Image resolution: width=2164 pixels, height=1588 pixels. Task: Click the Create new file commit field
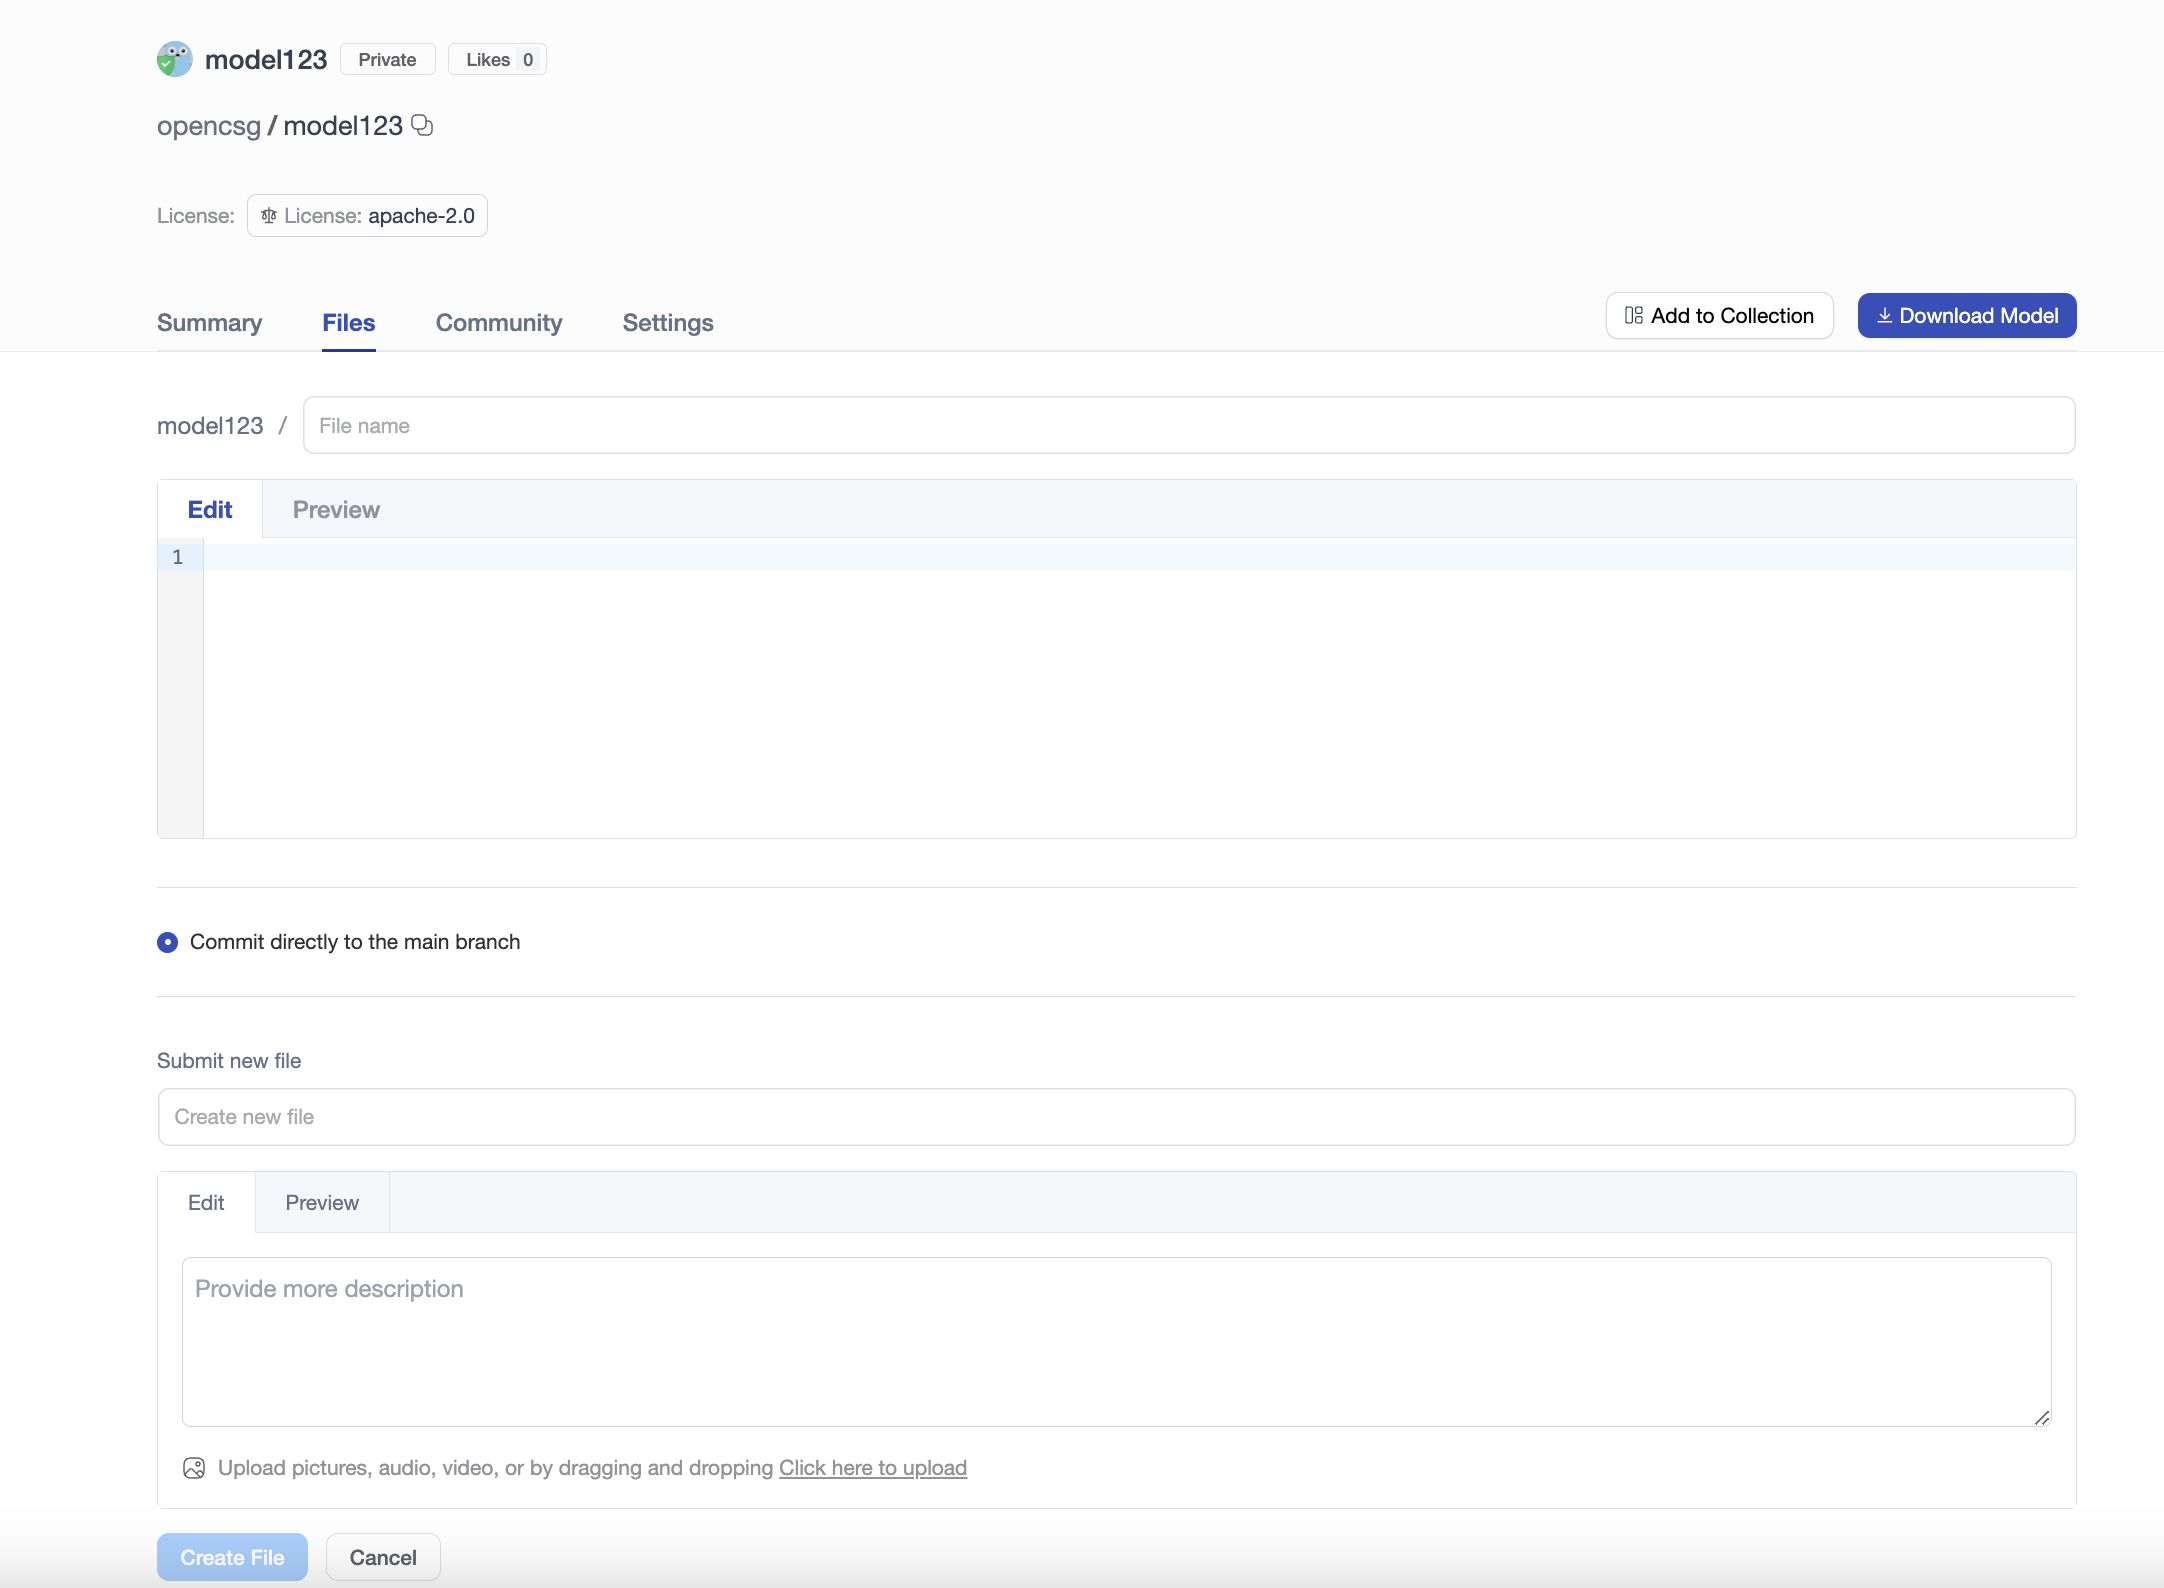1116,1117
